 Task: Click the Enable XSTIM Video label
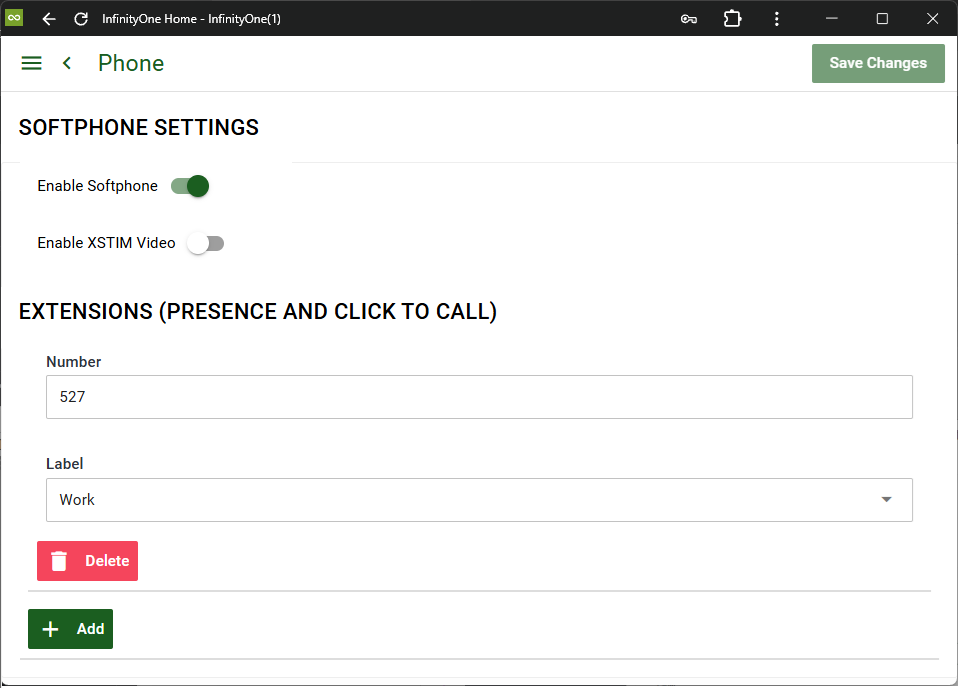(x=106, y=243)
